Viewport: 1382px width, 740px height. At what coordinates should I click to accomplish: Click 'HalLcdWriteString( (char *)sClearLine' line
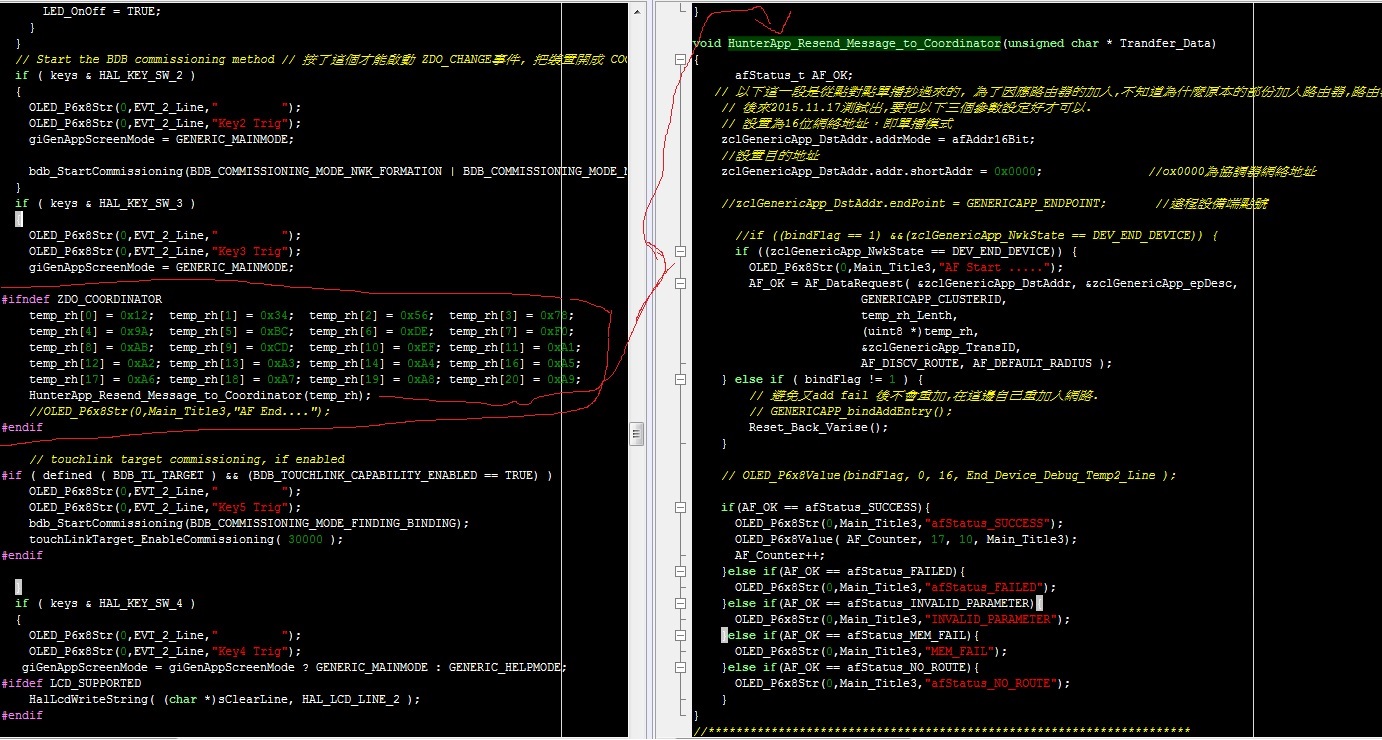click(224, 699)
